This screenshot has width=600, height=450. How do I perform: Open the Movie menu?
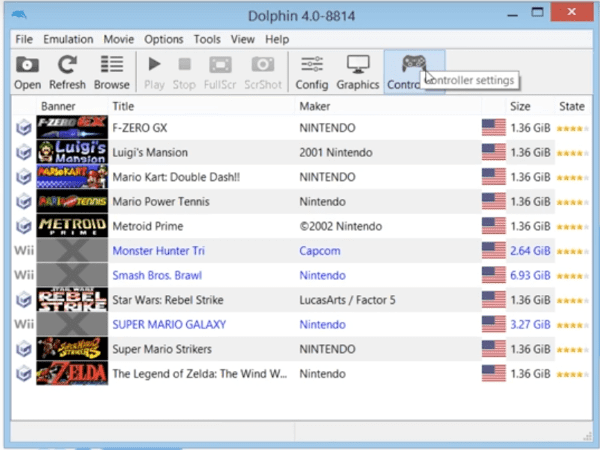click(119, 39)
